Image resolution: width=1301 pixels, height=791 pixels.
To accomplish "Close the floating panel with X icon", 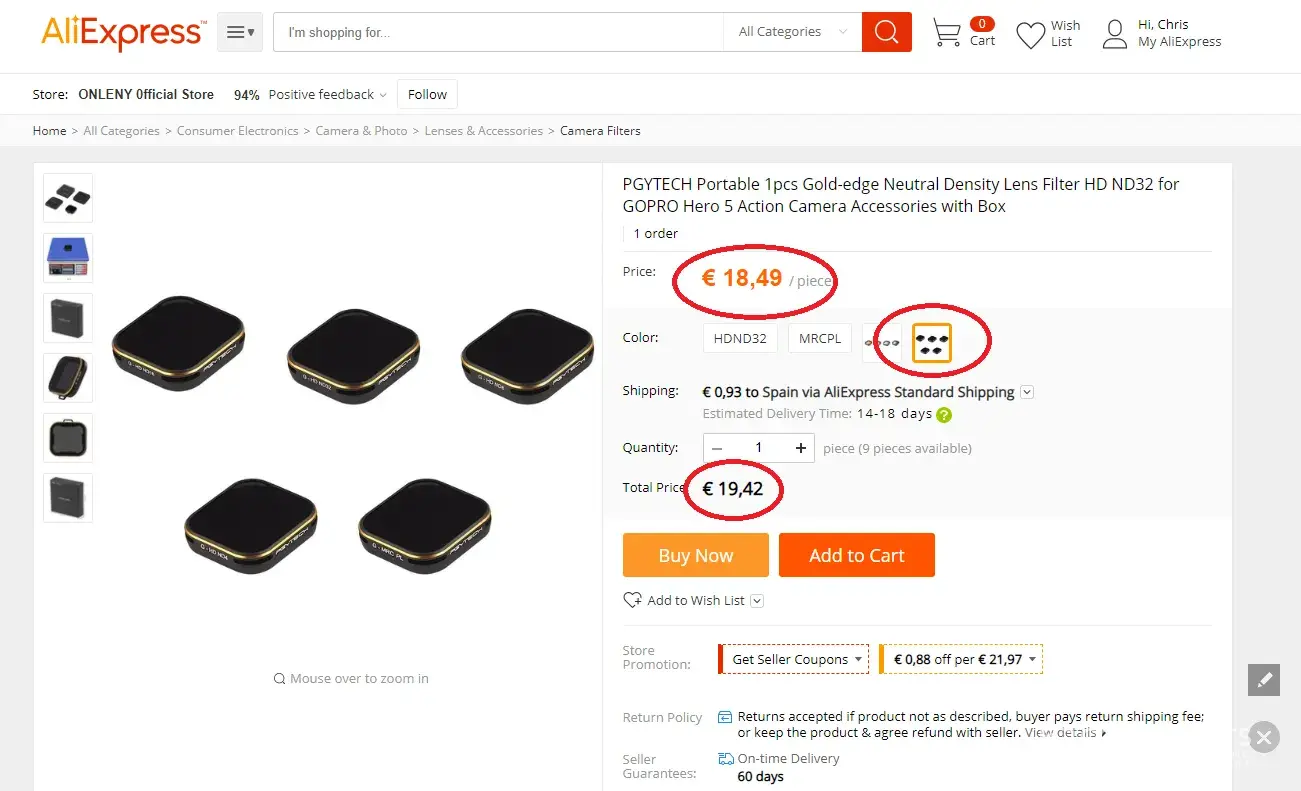I will point(1264,738).
